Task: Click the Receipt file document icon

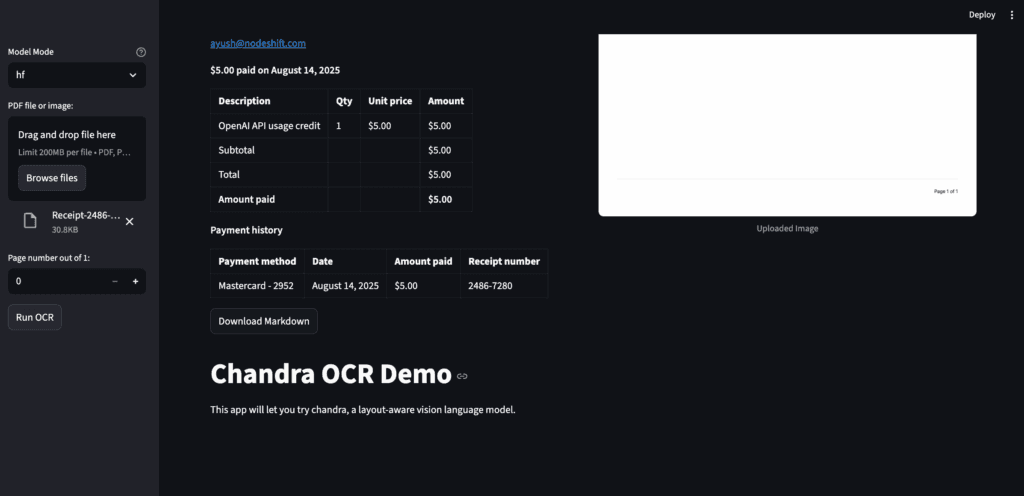Action: tap(31, 221)
